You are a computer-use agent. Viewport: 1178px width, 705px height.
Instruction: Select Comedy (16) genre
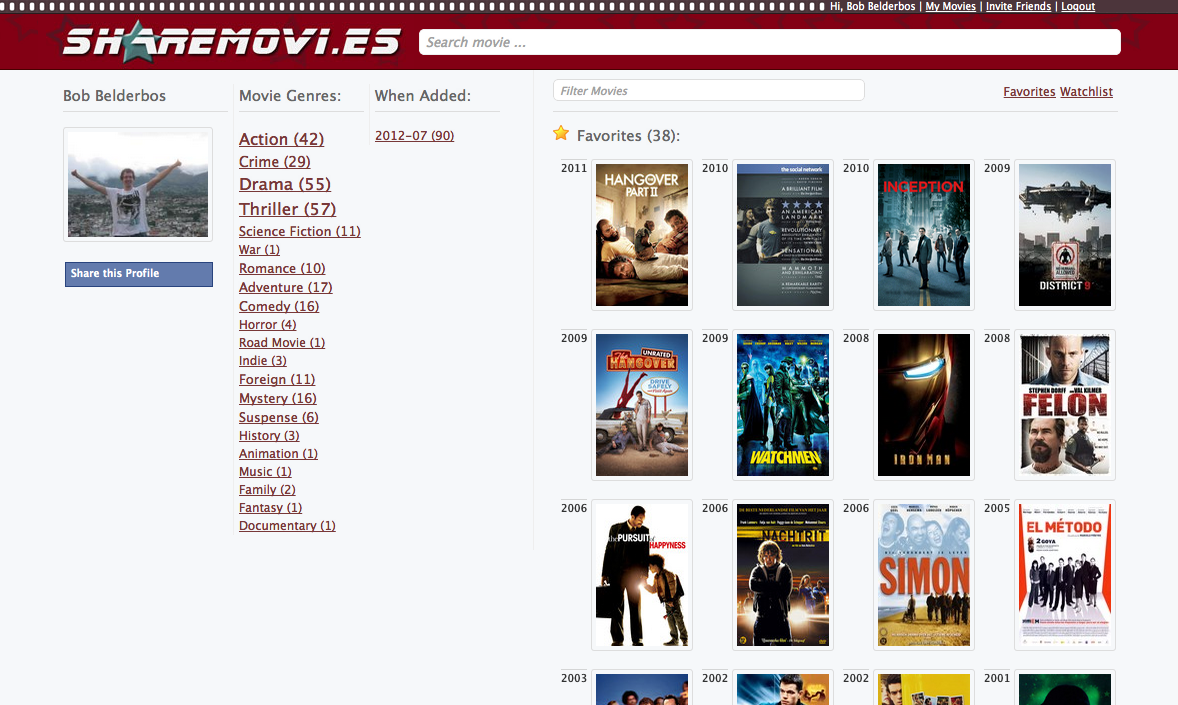[x=279, y=306]
